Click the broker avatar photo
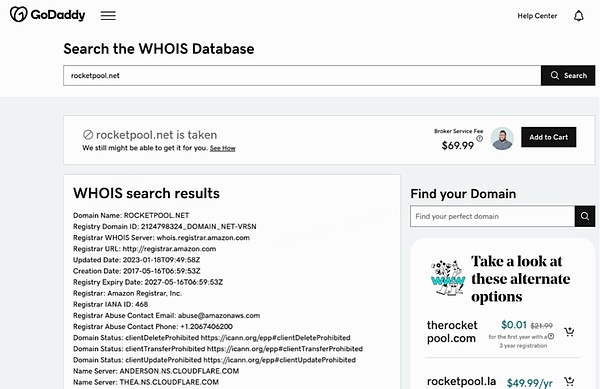 click(502, 138)
